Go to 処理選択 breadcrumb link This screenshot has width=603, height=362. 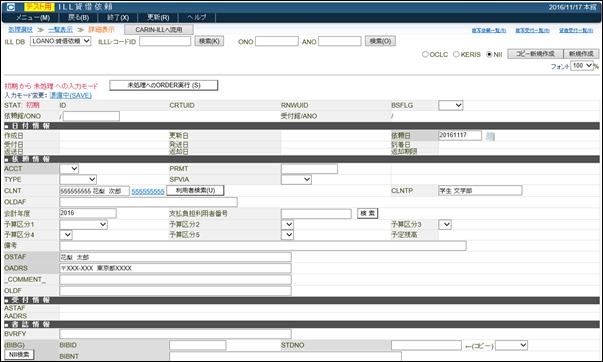[x=20, y=30]
